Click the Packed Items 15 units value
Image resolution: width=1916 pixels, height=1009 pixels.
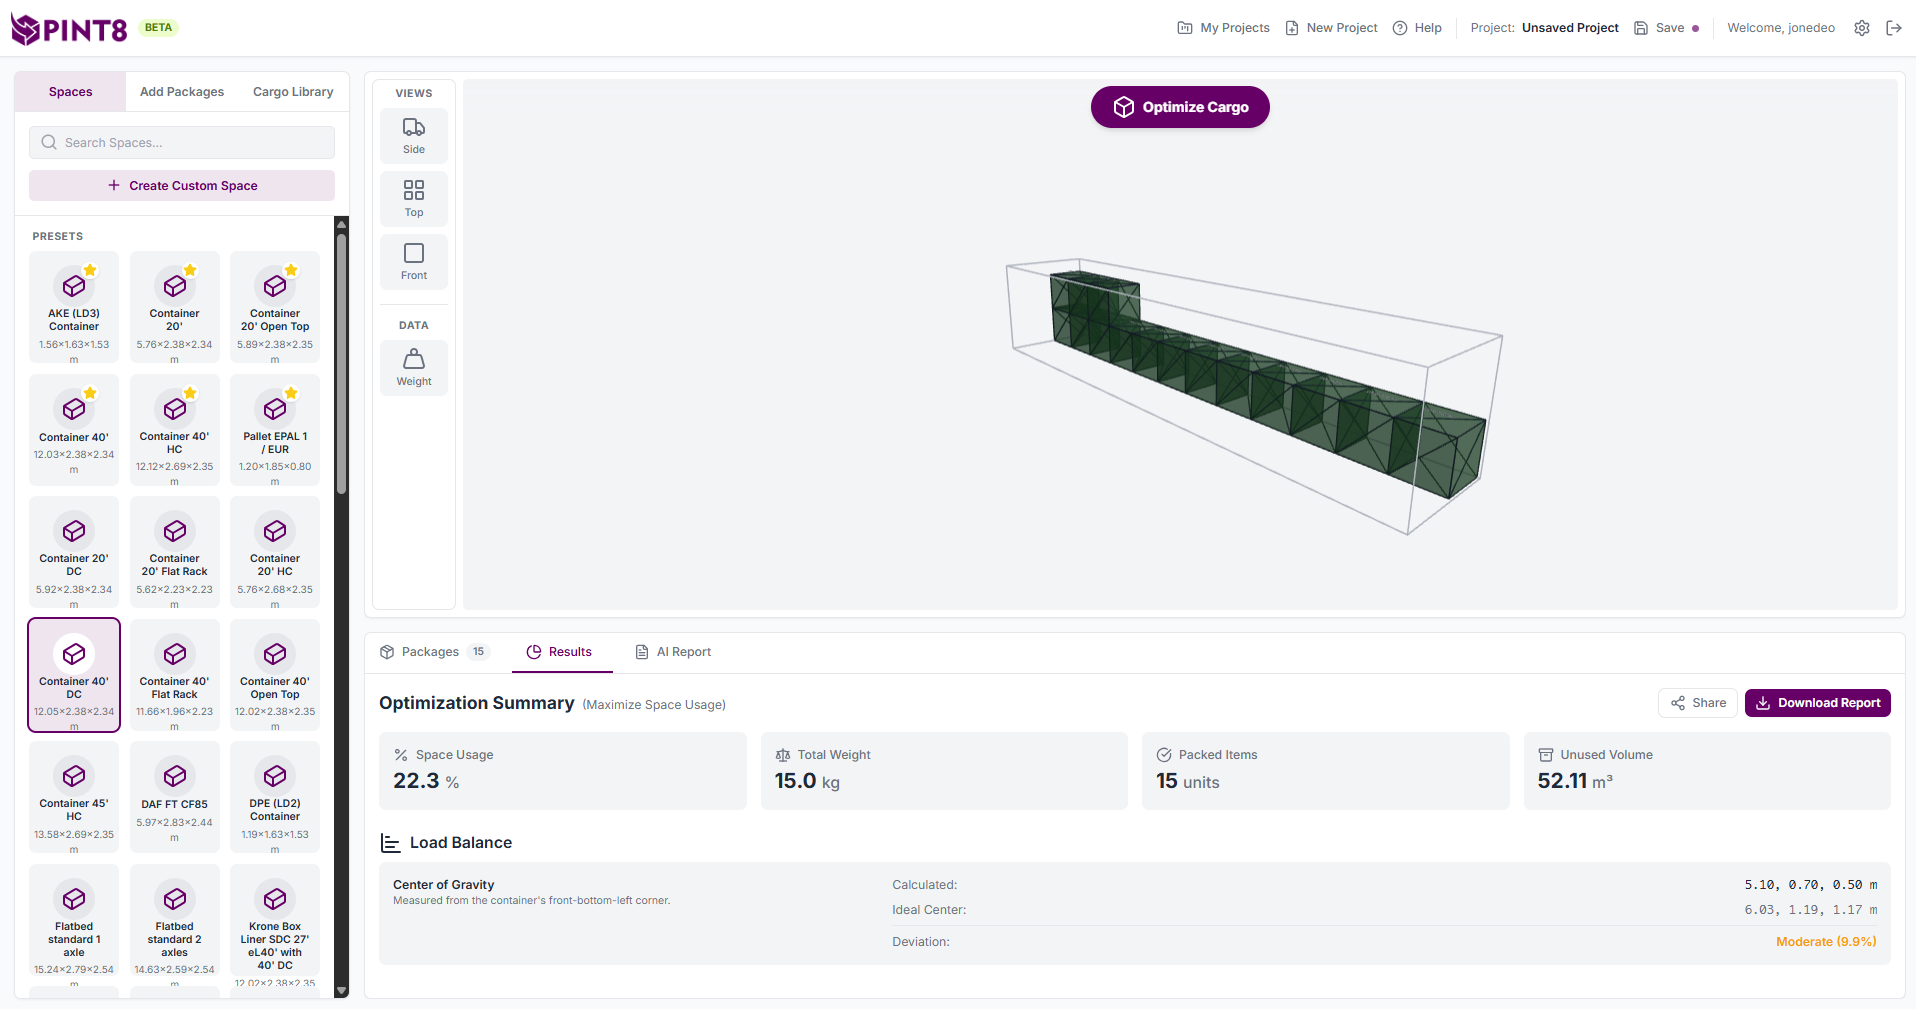tap(1188, 781)
